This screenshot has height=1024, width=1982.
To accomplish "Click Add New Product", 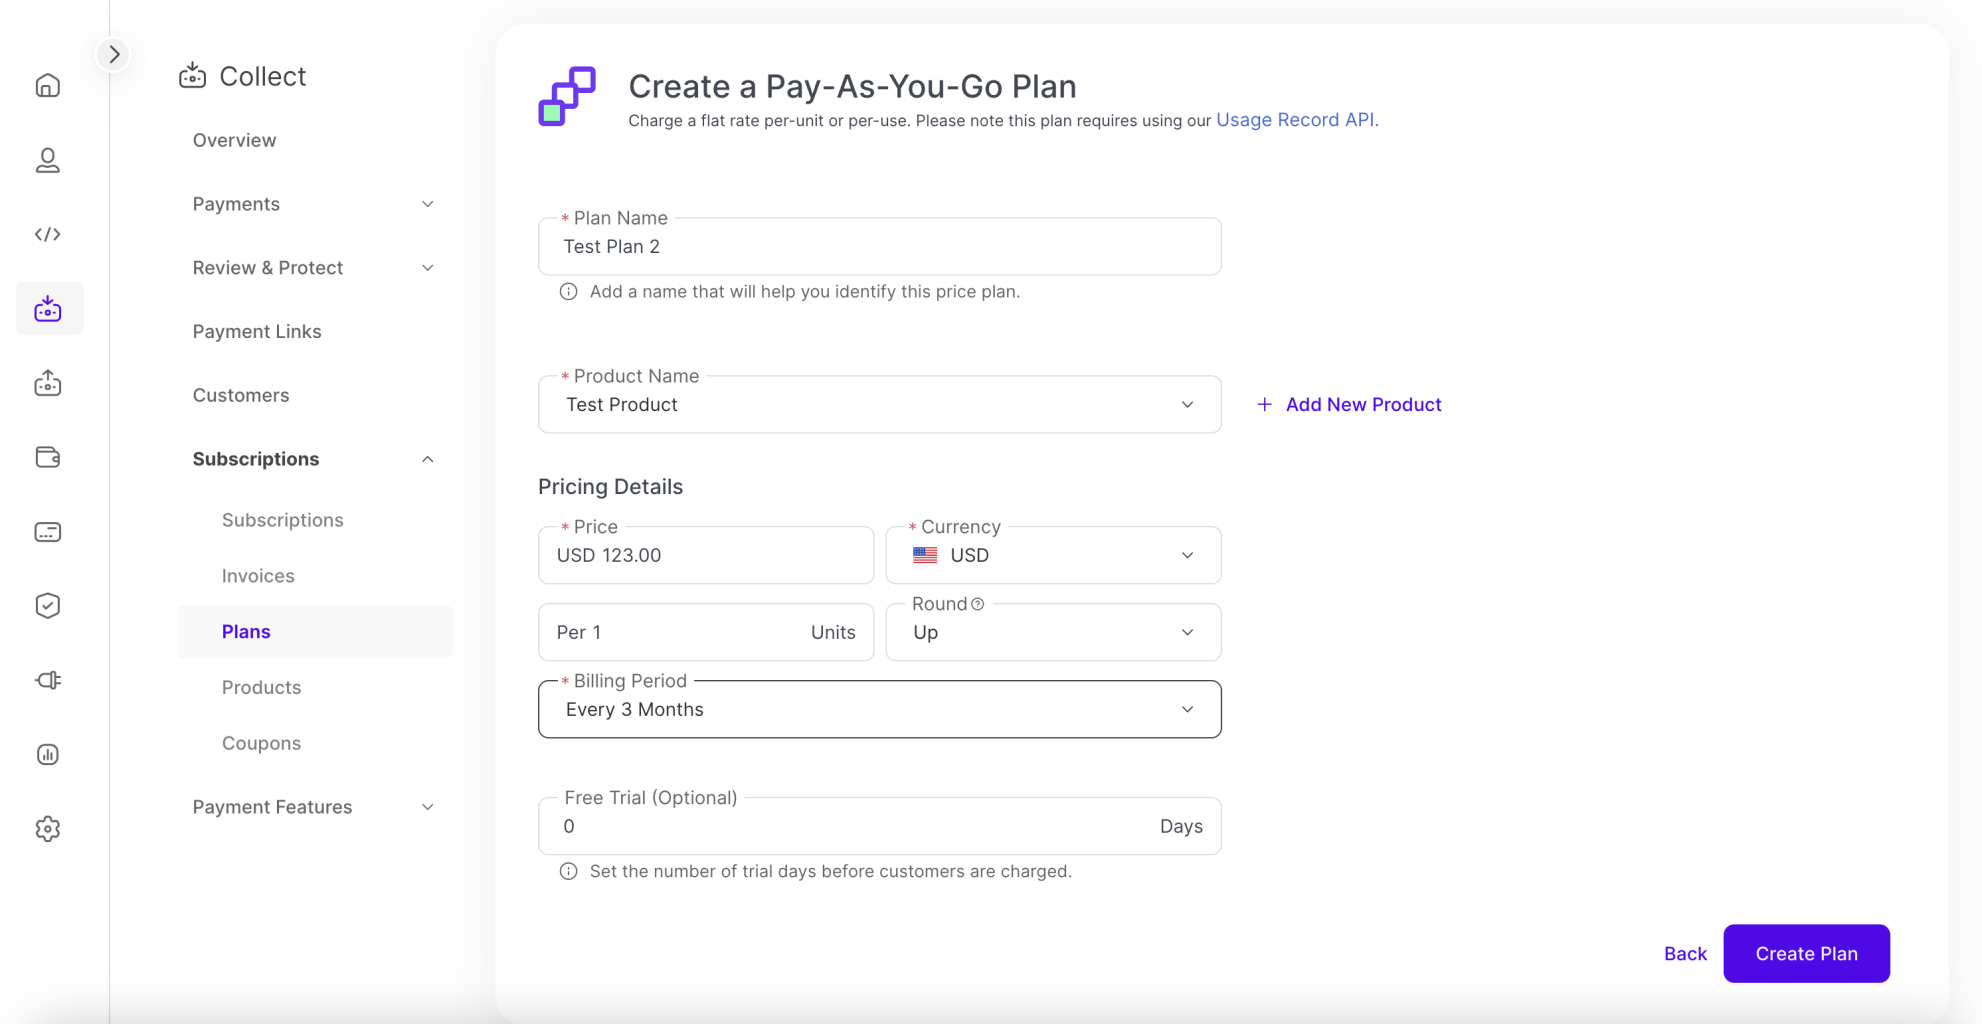I will pos(1349,405).
